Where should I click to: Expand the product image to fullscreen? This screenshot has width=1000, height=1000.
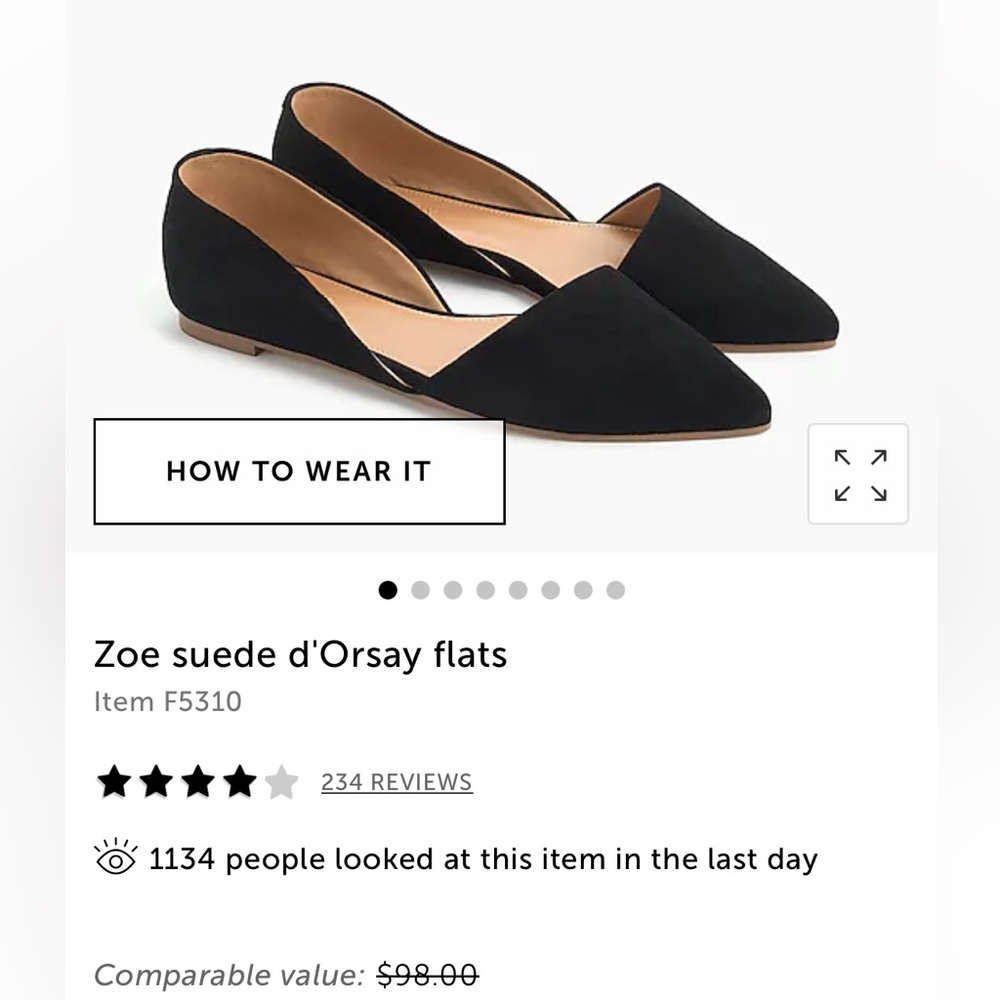[x=860, y=473]
